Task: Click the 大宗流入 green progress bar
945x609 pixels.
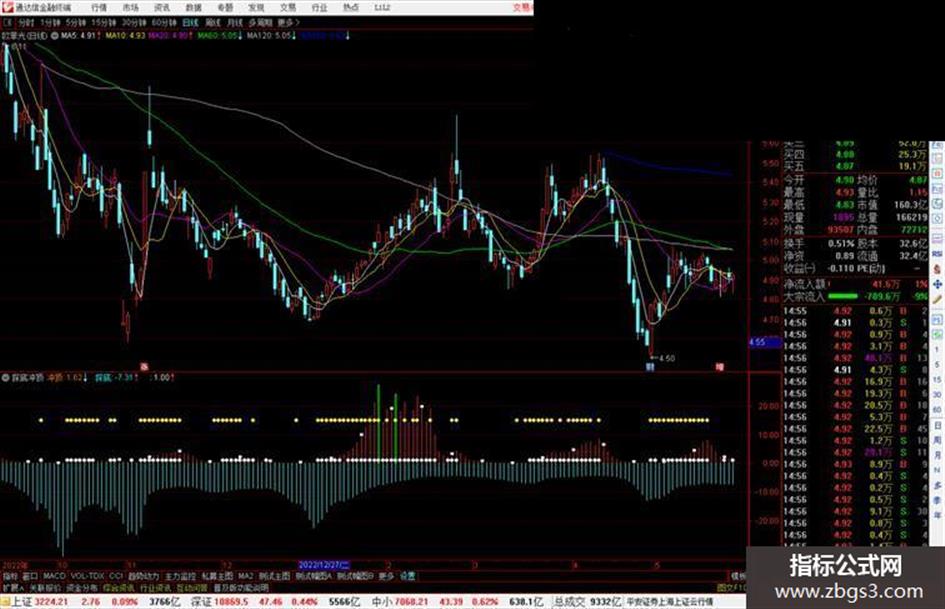Action: click(843, 296)
